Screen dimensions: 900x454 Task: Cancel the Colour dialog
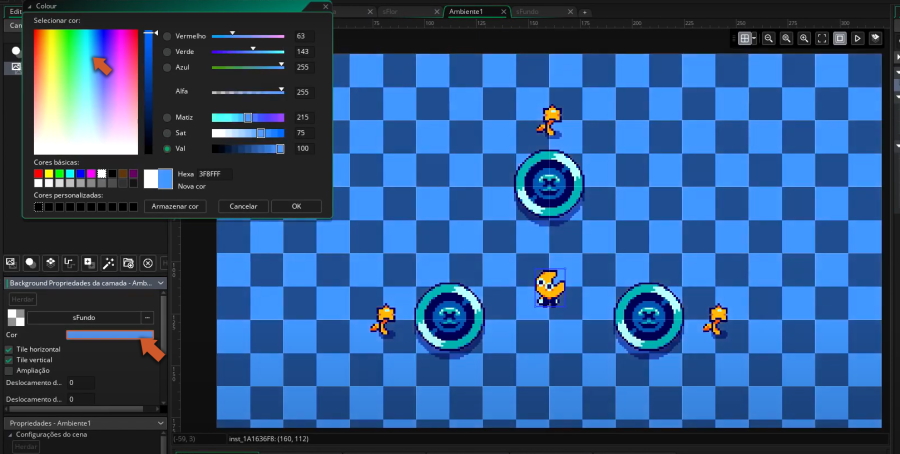(243, 206)
